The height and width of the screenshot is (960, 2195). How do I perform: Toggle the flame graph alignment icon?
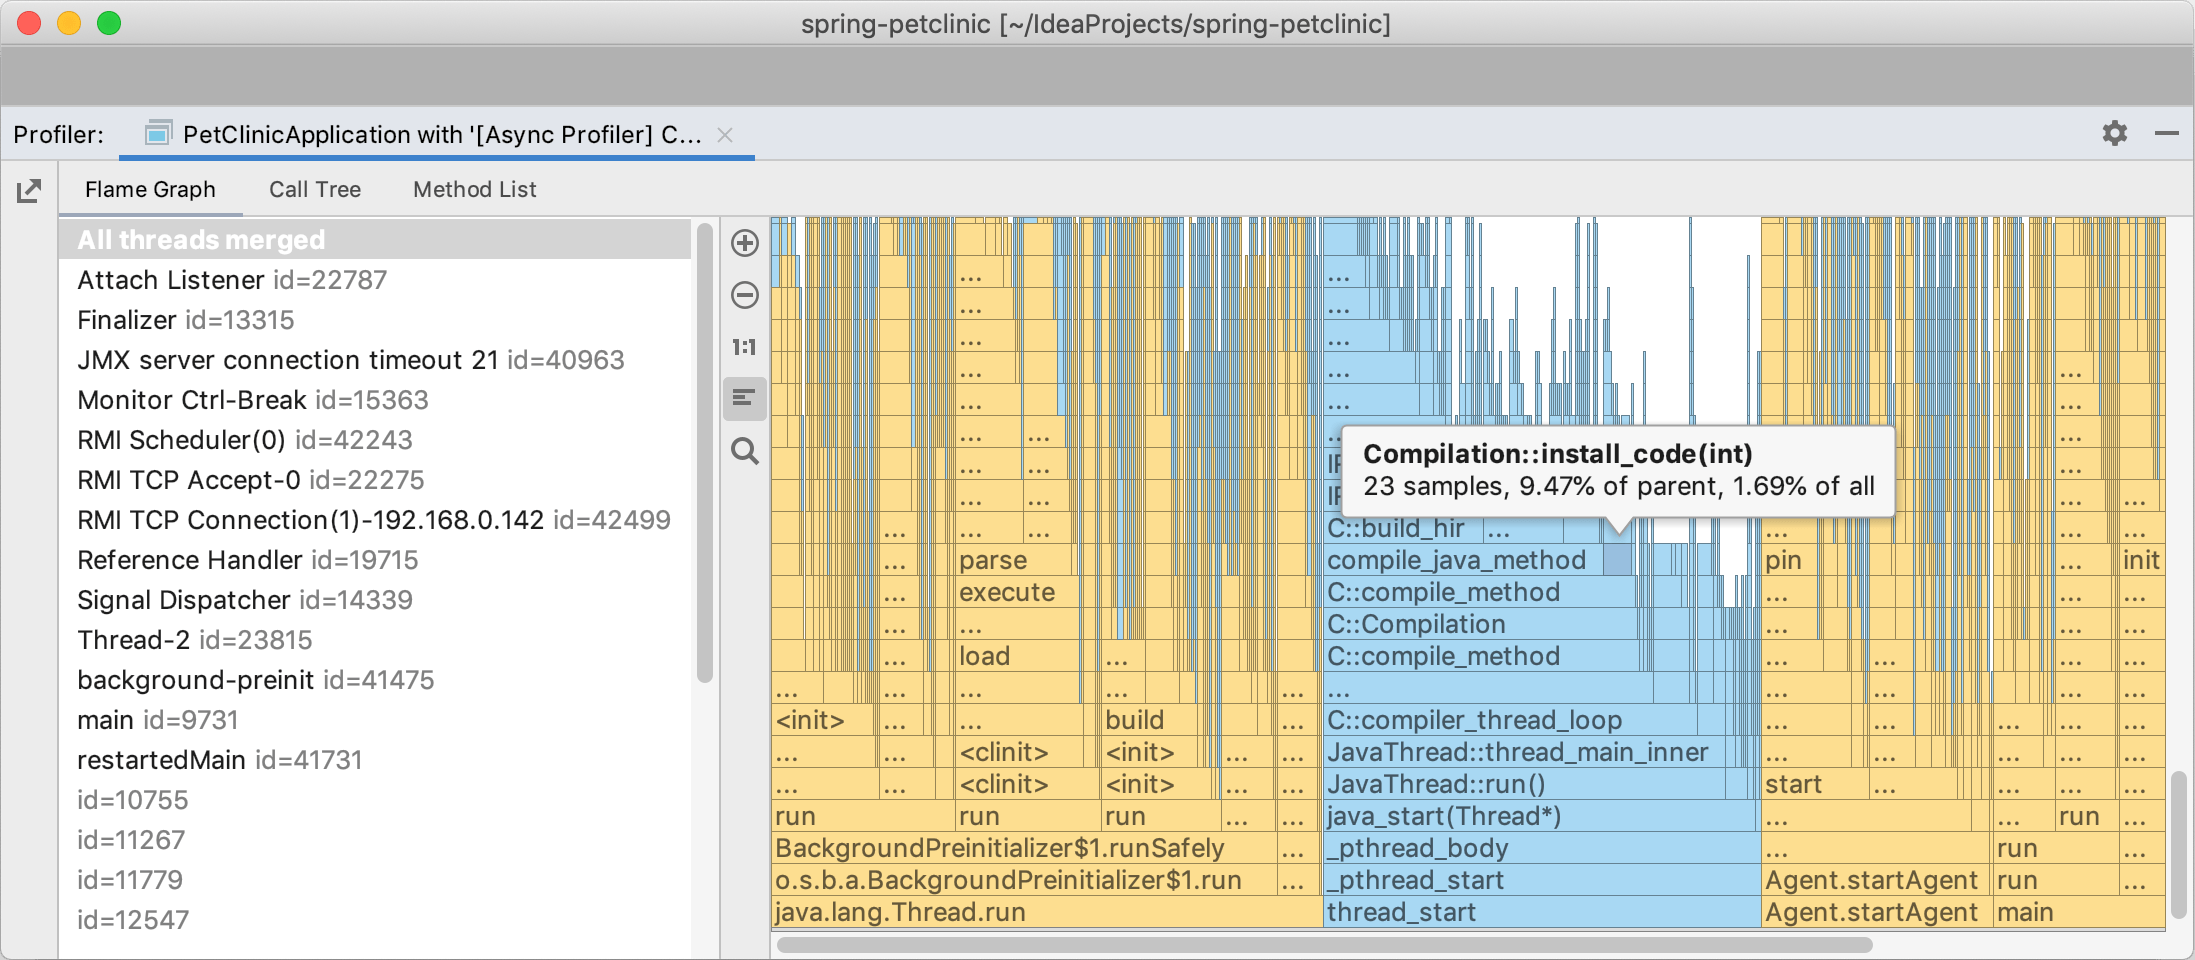click(x=745, y=399)
